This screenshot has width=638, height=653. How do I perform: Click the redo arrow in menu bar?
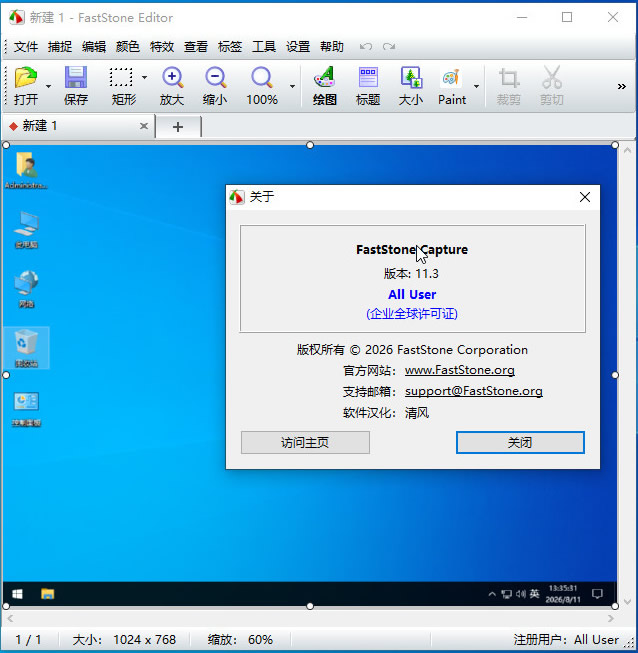(x=389, y=47)
